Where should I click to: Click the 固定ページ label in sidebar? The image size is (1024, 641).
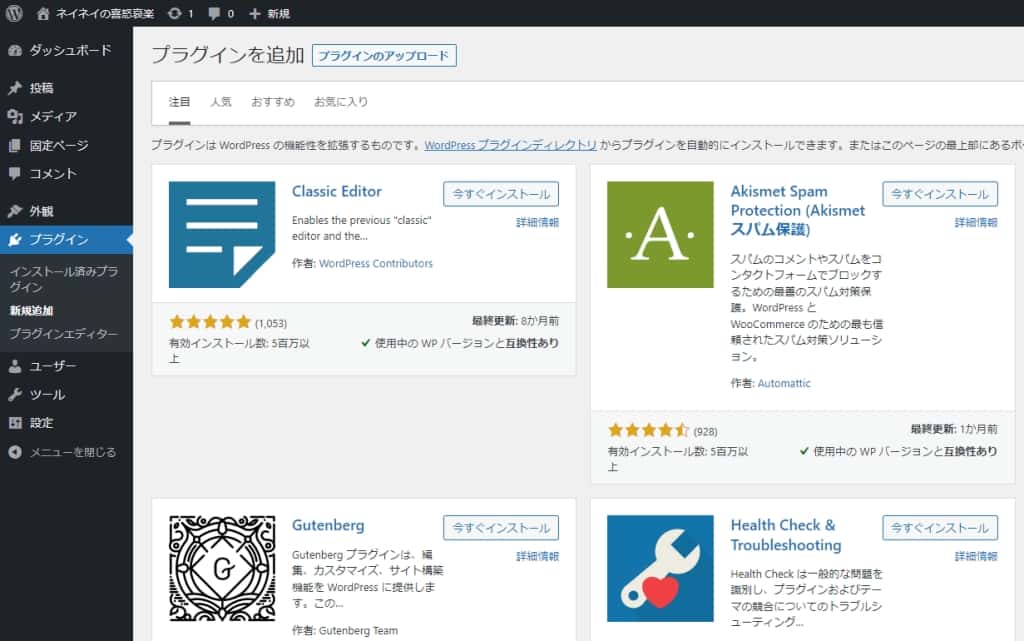pyautogui.click(x=59, y=145)
